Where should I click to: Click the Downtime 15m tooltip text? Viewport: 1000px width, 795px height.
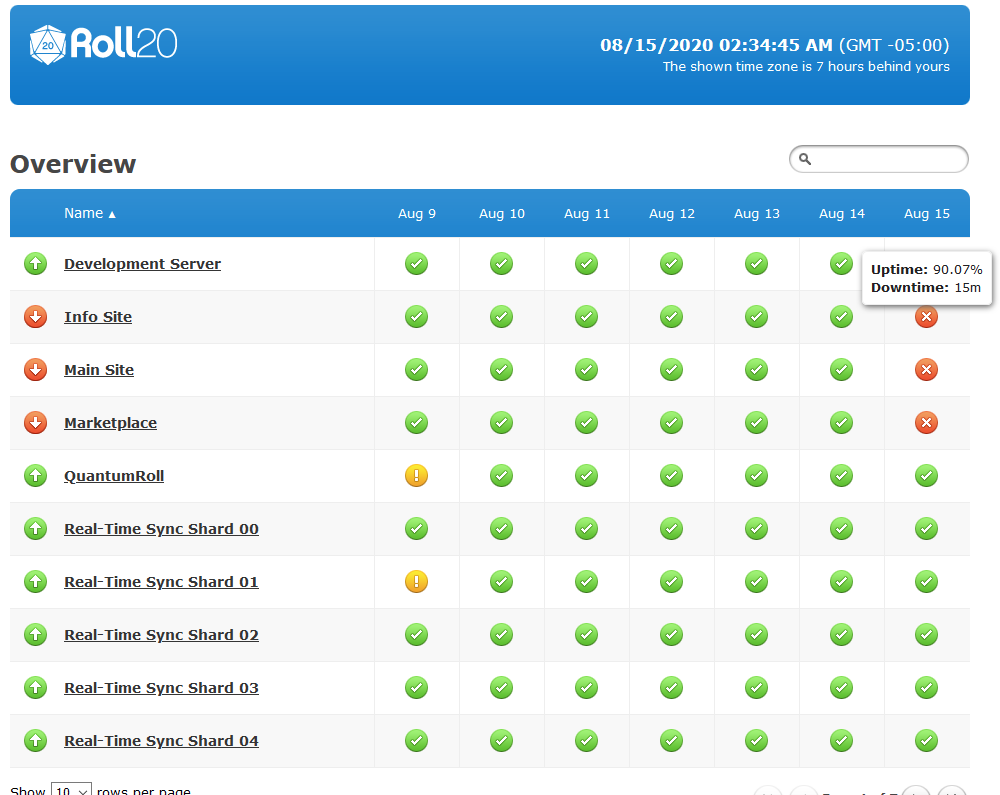tap(926, 288)
